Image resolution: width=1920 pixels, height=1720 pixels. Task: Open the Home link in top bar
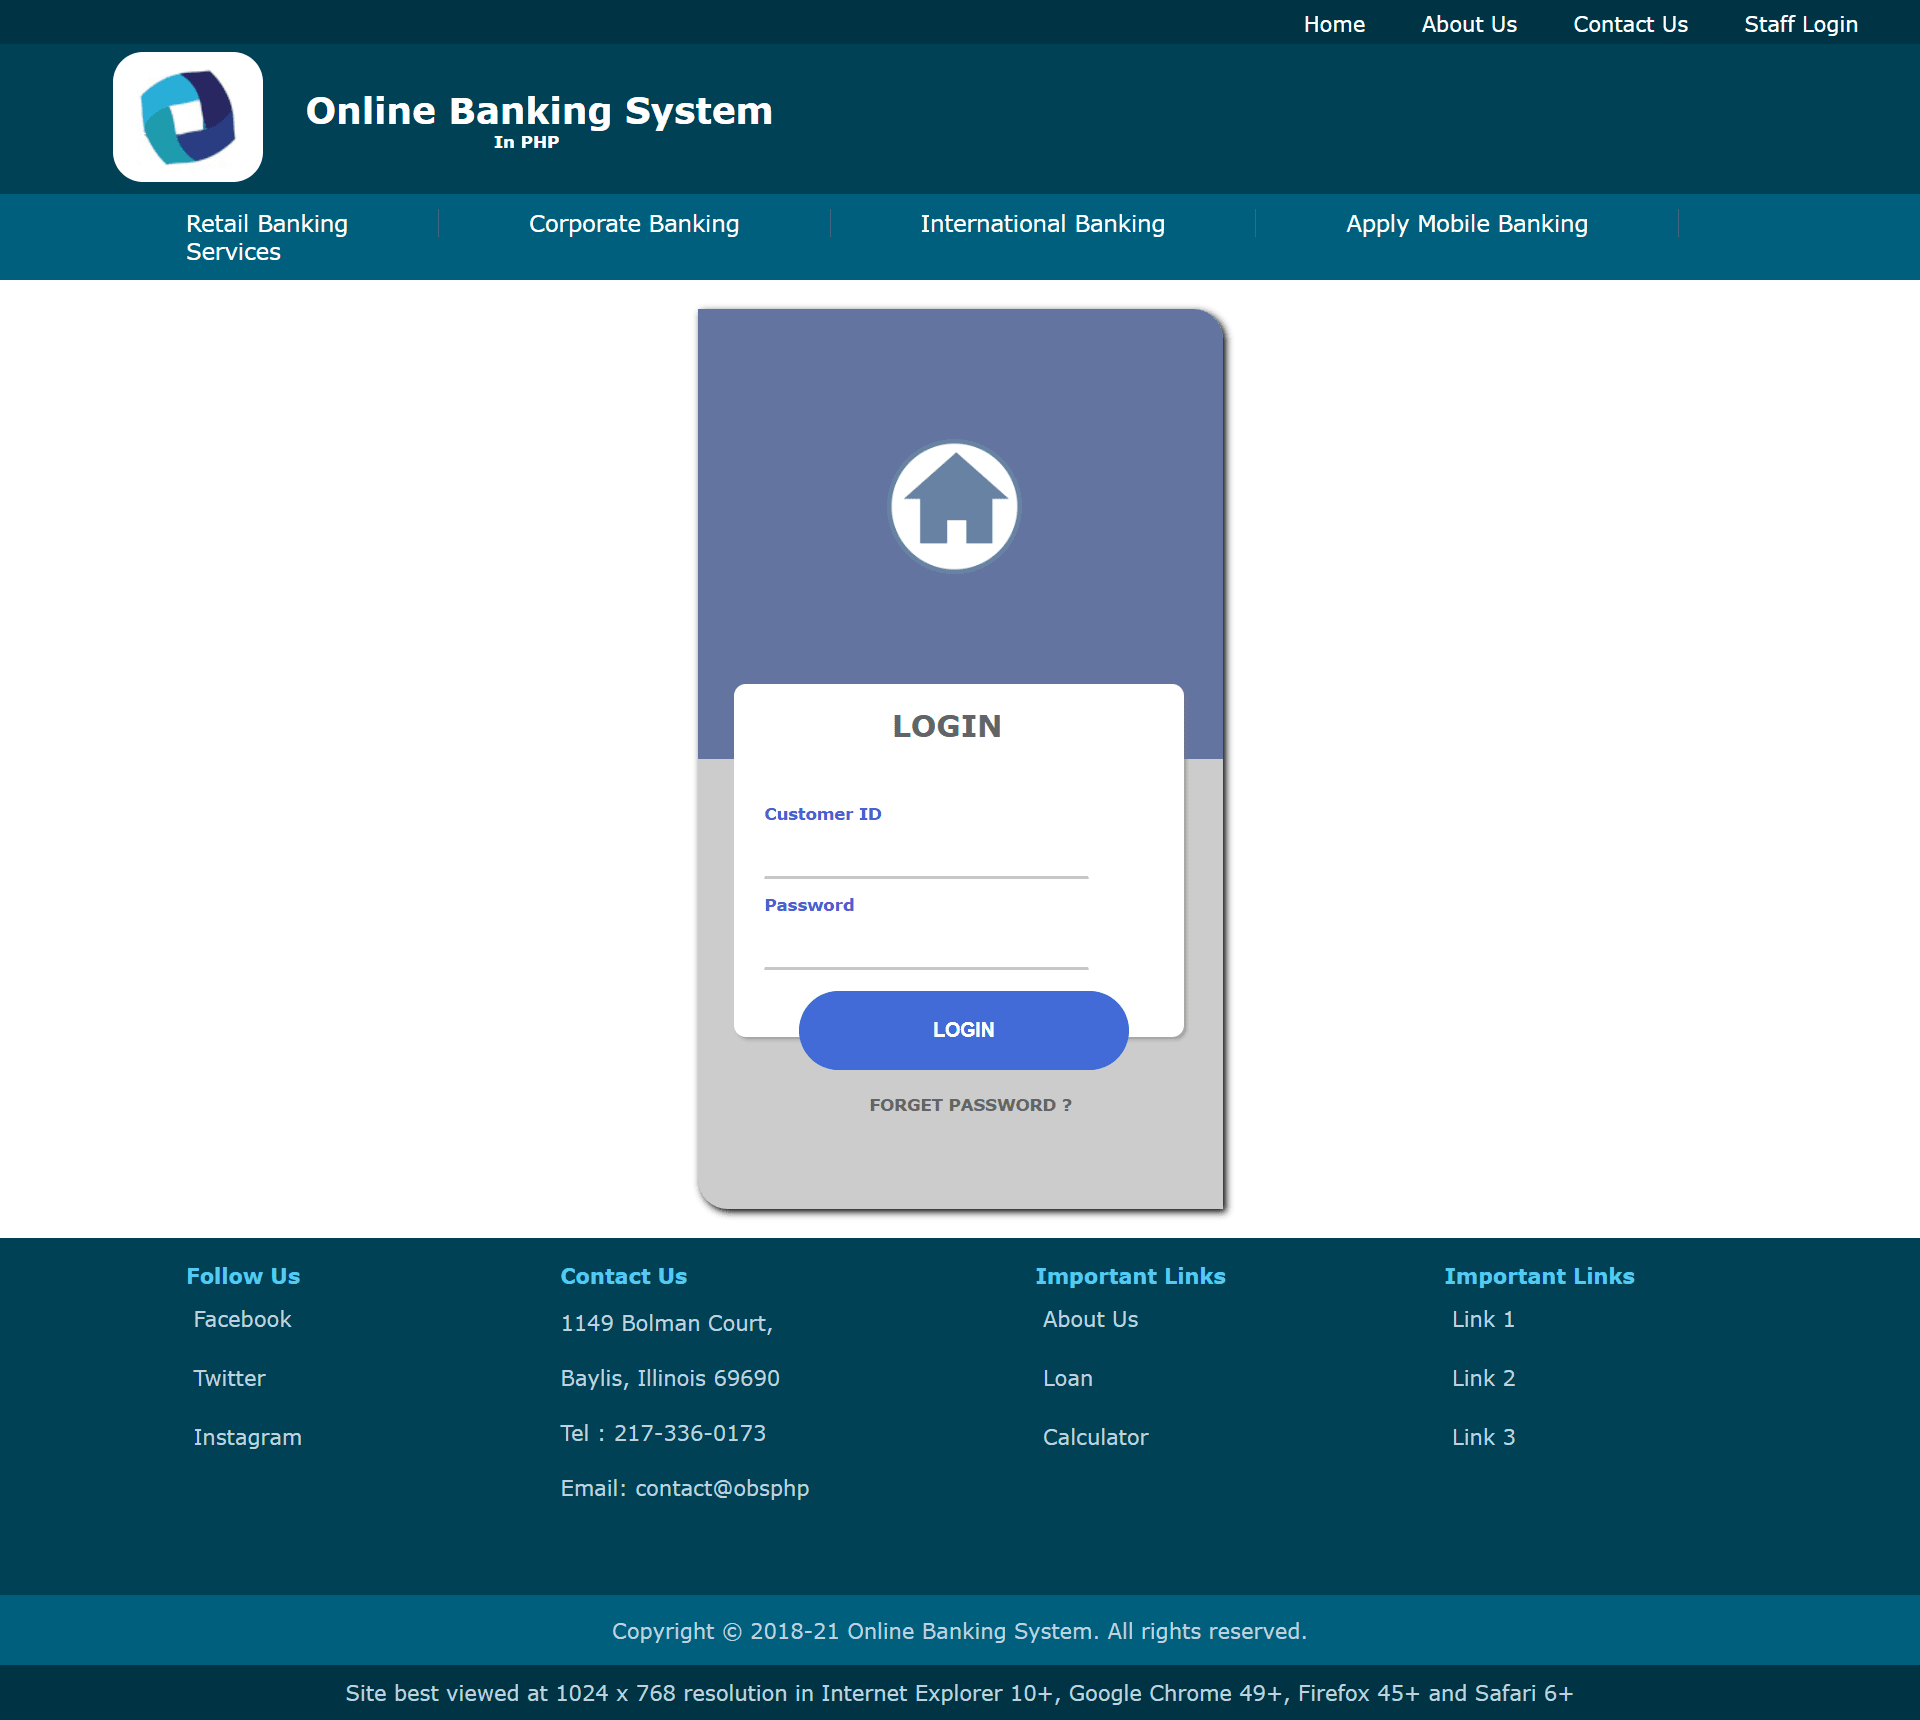click(1334, 24)
